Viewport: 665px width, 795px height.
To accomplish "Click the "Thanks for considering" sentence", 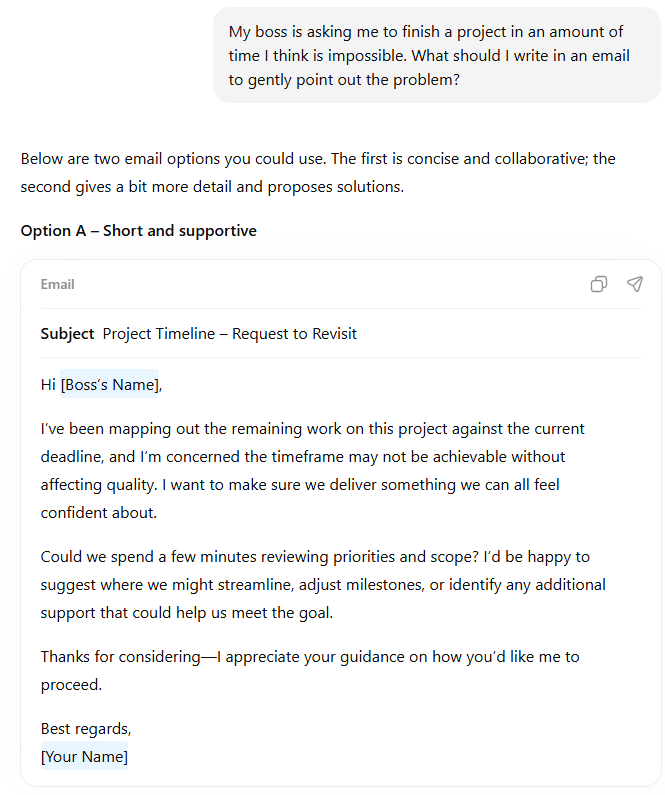I will [309, 657].
